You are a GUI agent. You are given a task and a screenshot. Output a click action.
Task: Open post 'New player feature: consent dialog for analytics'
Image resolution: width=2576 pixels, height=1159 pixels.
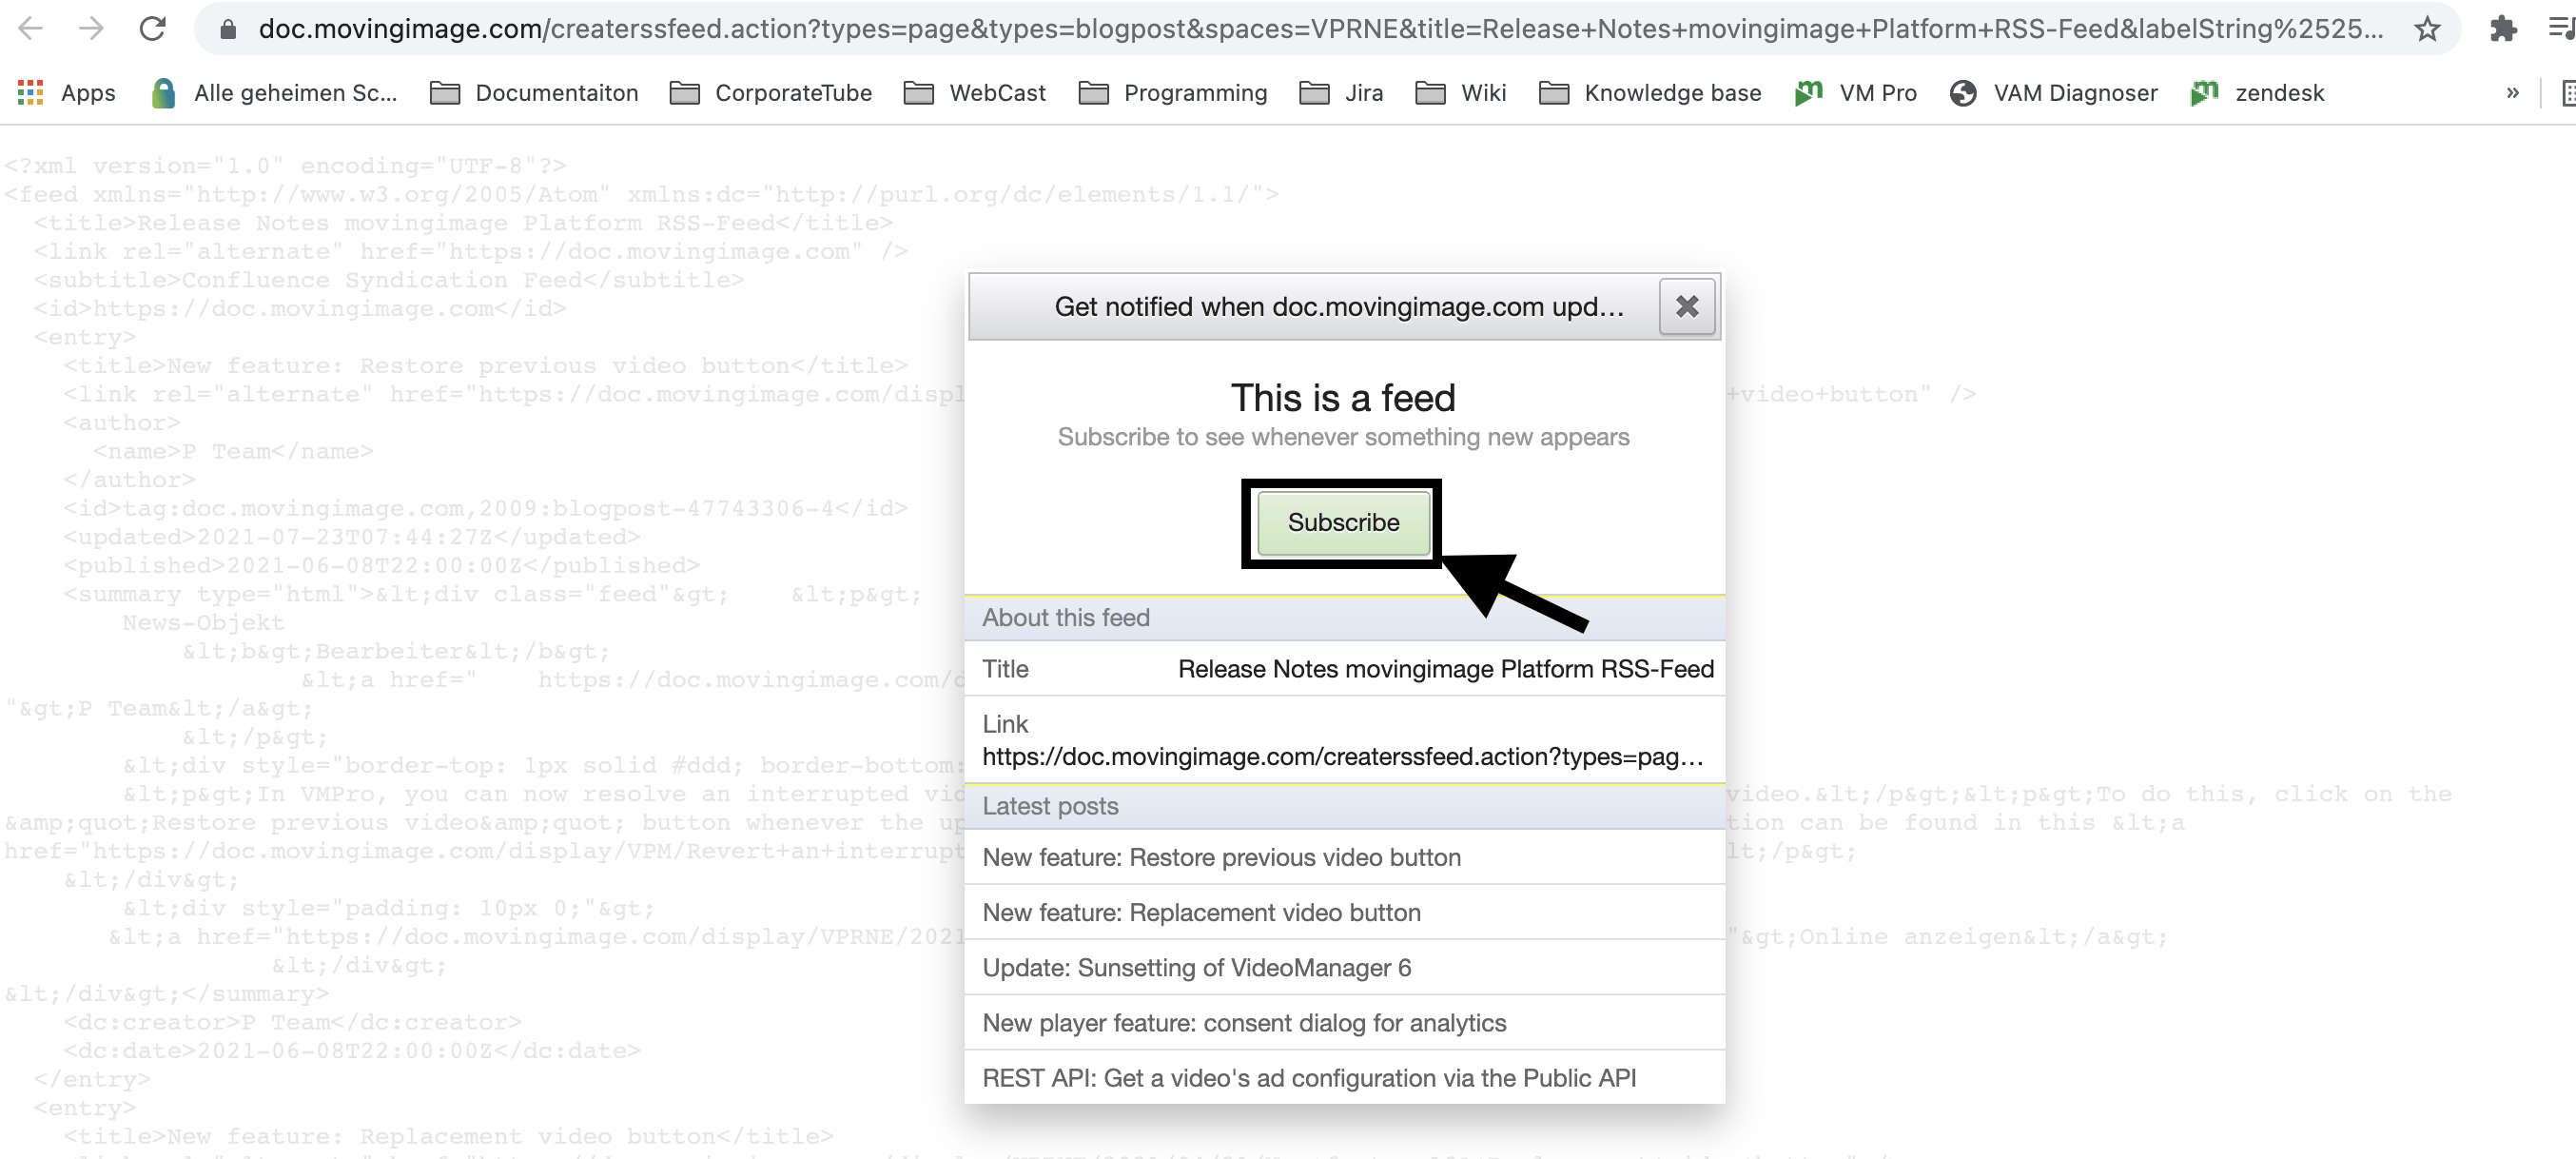point(1344,1022)
